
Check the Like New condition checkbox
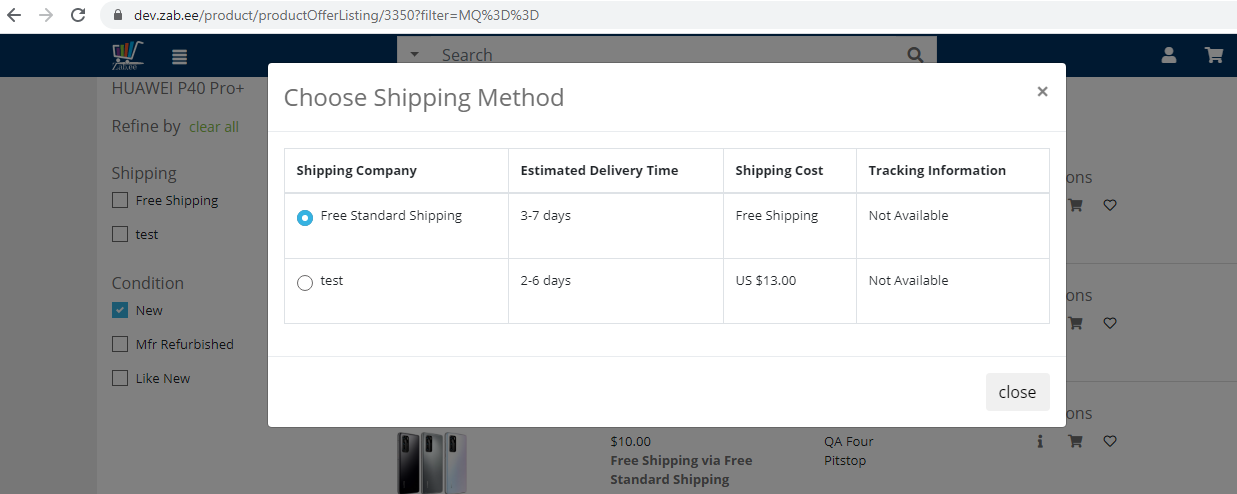[120, 378]
